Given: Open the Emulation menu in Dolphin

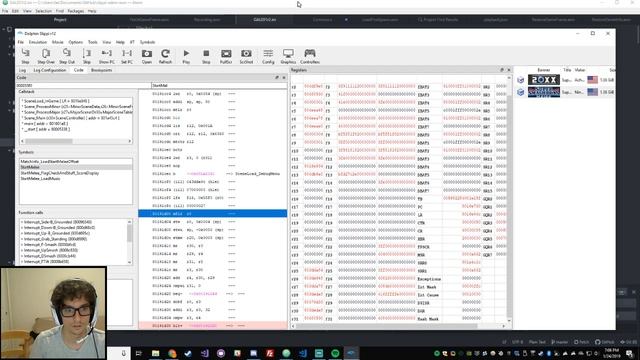Looking at the screenshot, I should tap(38, 42).
